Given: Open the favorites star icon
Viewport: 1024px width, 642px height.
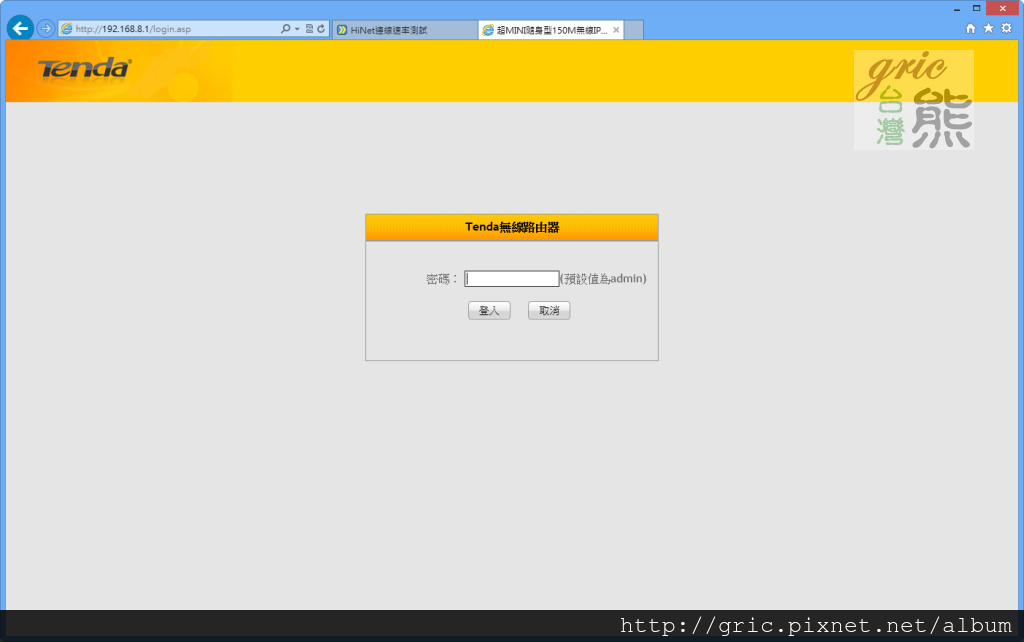Looking at the screenshot, I should pos(989,28).
